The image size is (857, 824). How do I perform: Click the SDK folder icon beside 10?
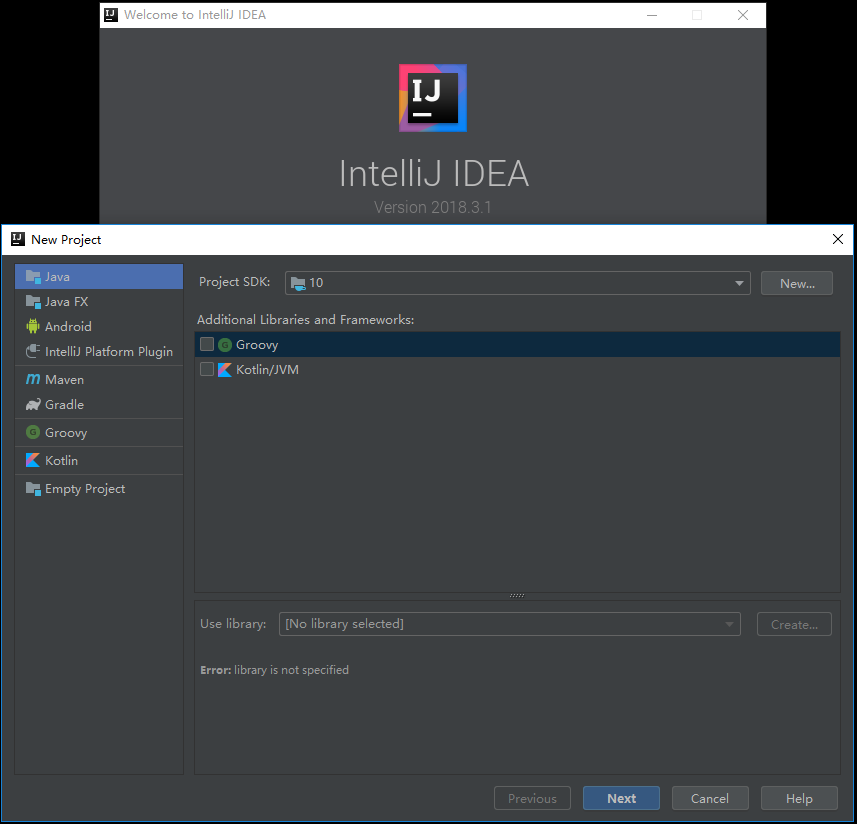[x=298, y=283]
